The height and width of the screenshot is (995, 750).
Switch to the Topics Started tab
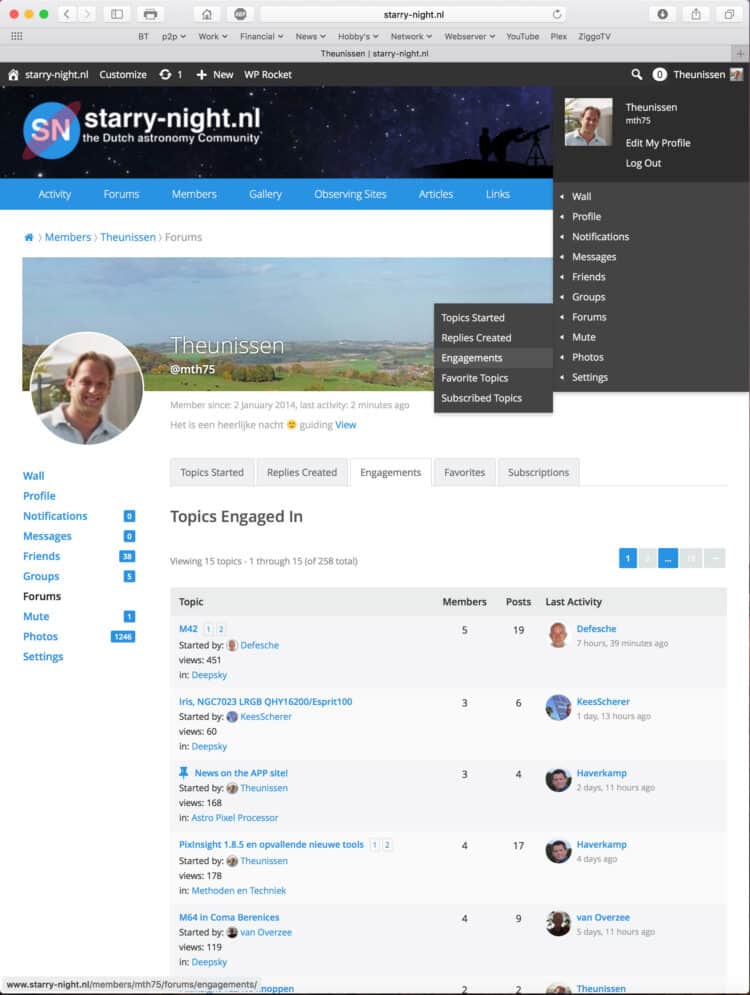click(212, 472)
